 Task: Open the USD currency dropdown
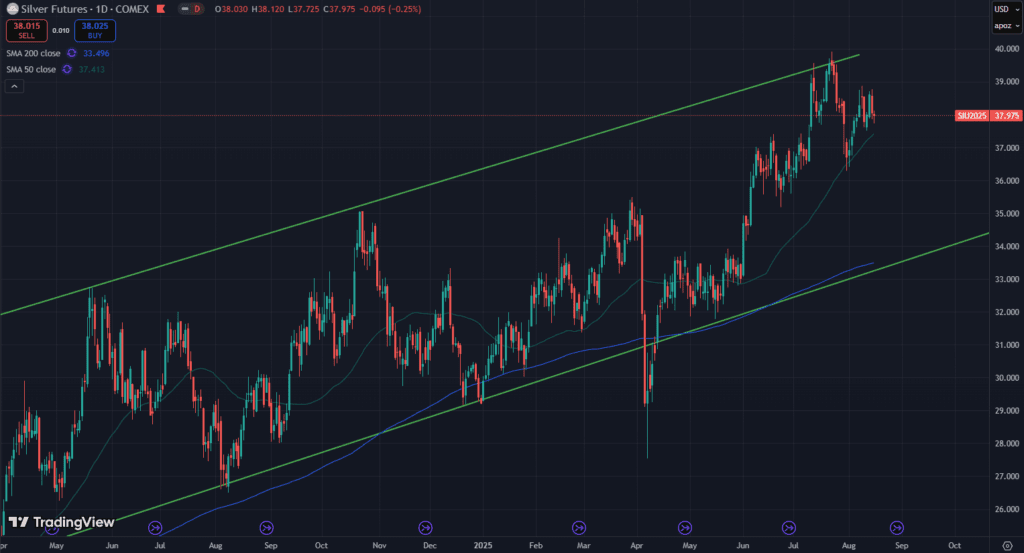1003,10
